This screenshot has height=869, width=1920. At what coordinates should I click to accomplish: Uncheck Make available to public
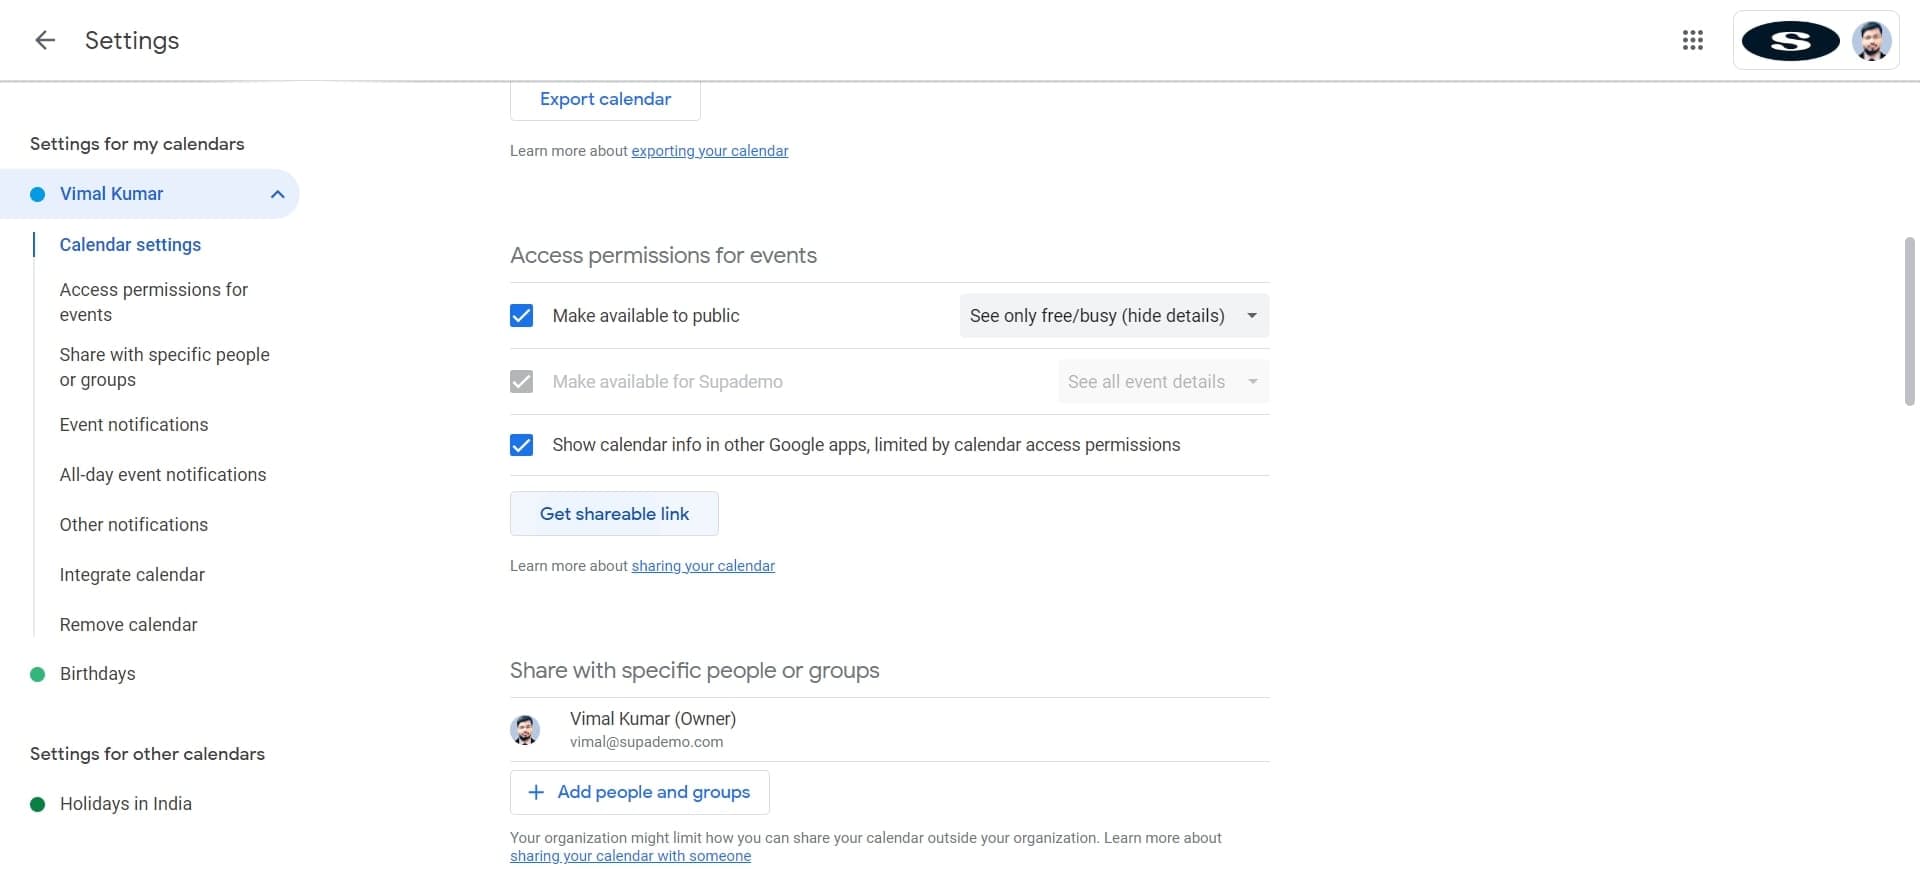click(x=521, y=316)
